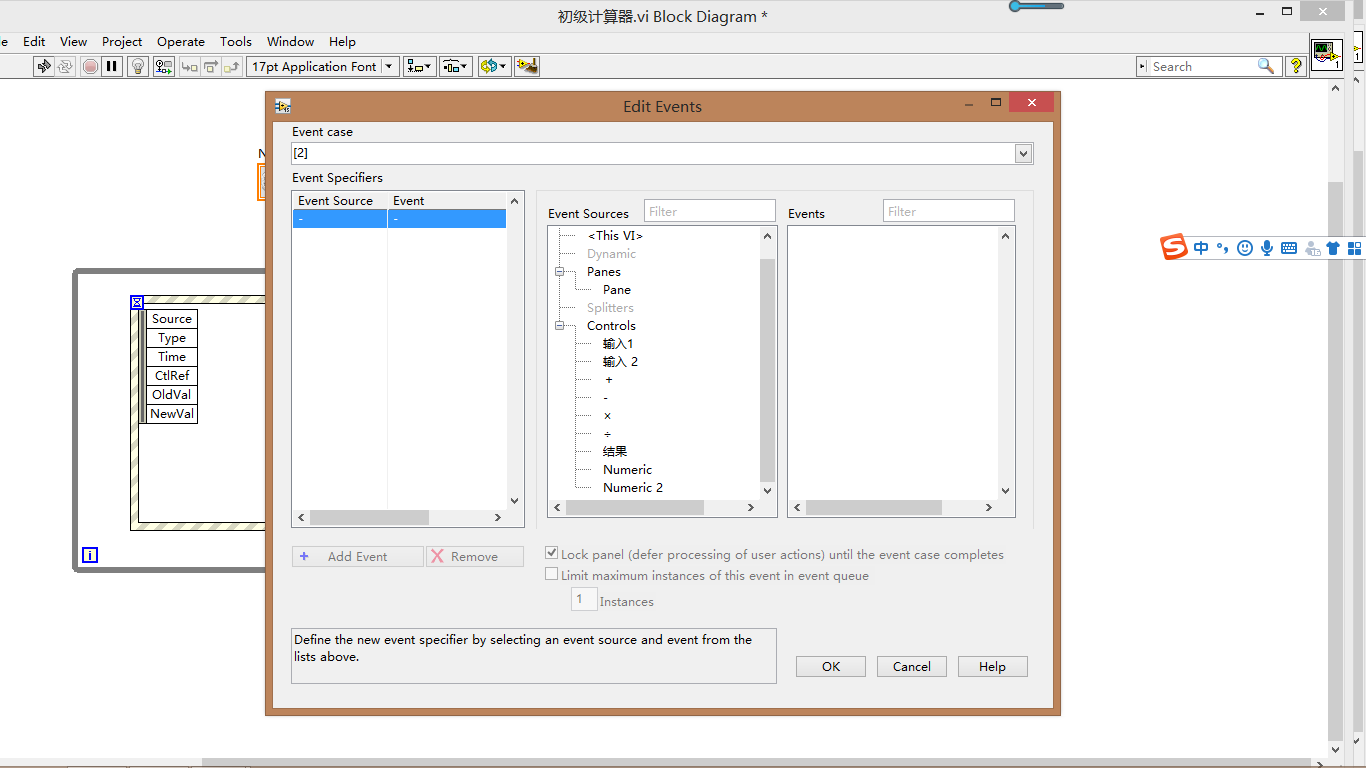The width and height of the screenshot is (1366, 768).
Task: Click the Run Continuously icon
Action: pos(64,66)
